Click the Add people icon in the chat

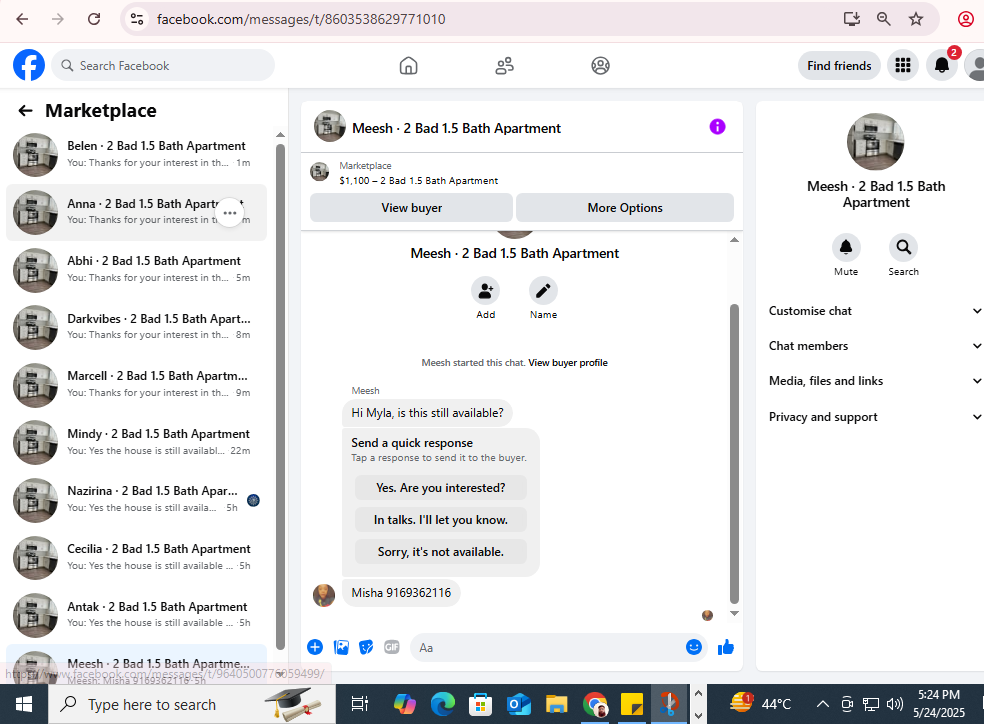pyautogui.click(x=486, y=291)
